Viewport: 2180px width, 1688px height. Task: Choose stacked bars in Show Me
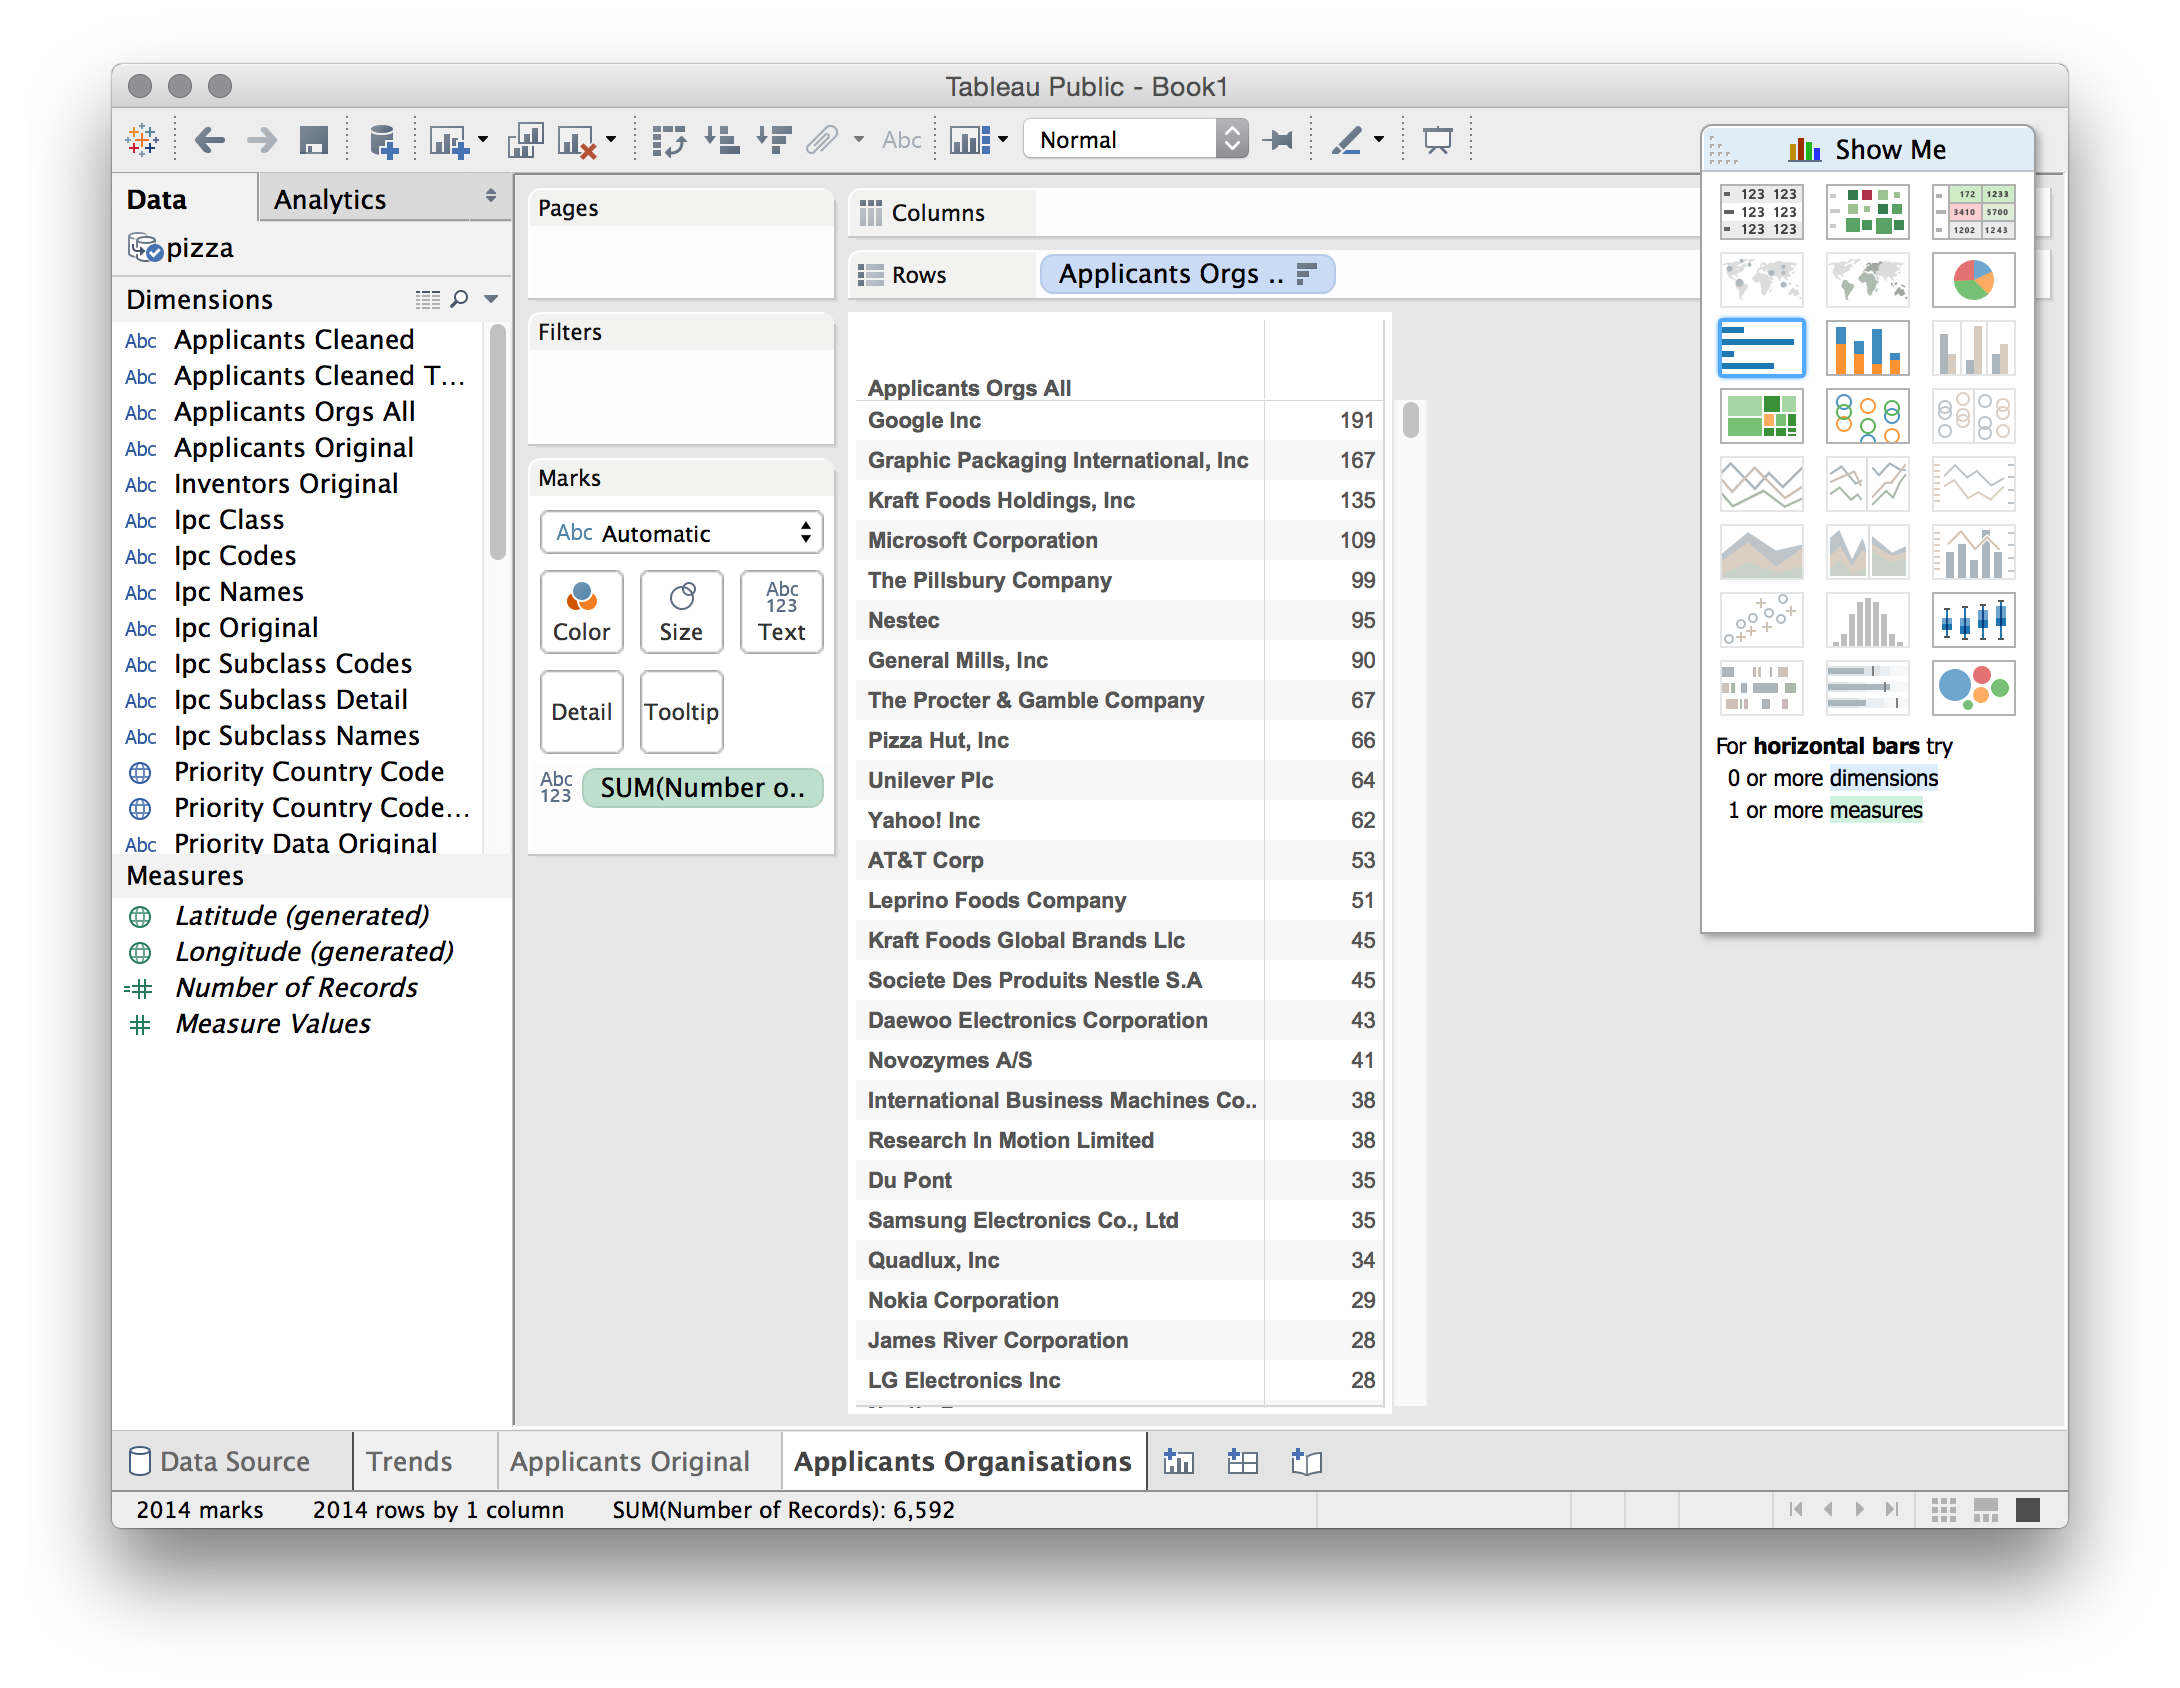click(1867, 348)
